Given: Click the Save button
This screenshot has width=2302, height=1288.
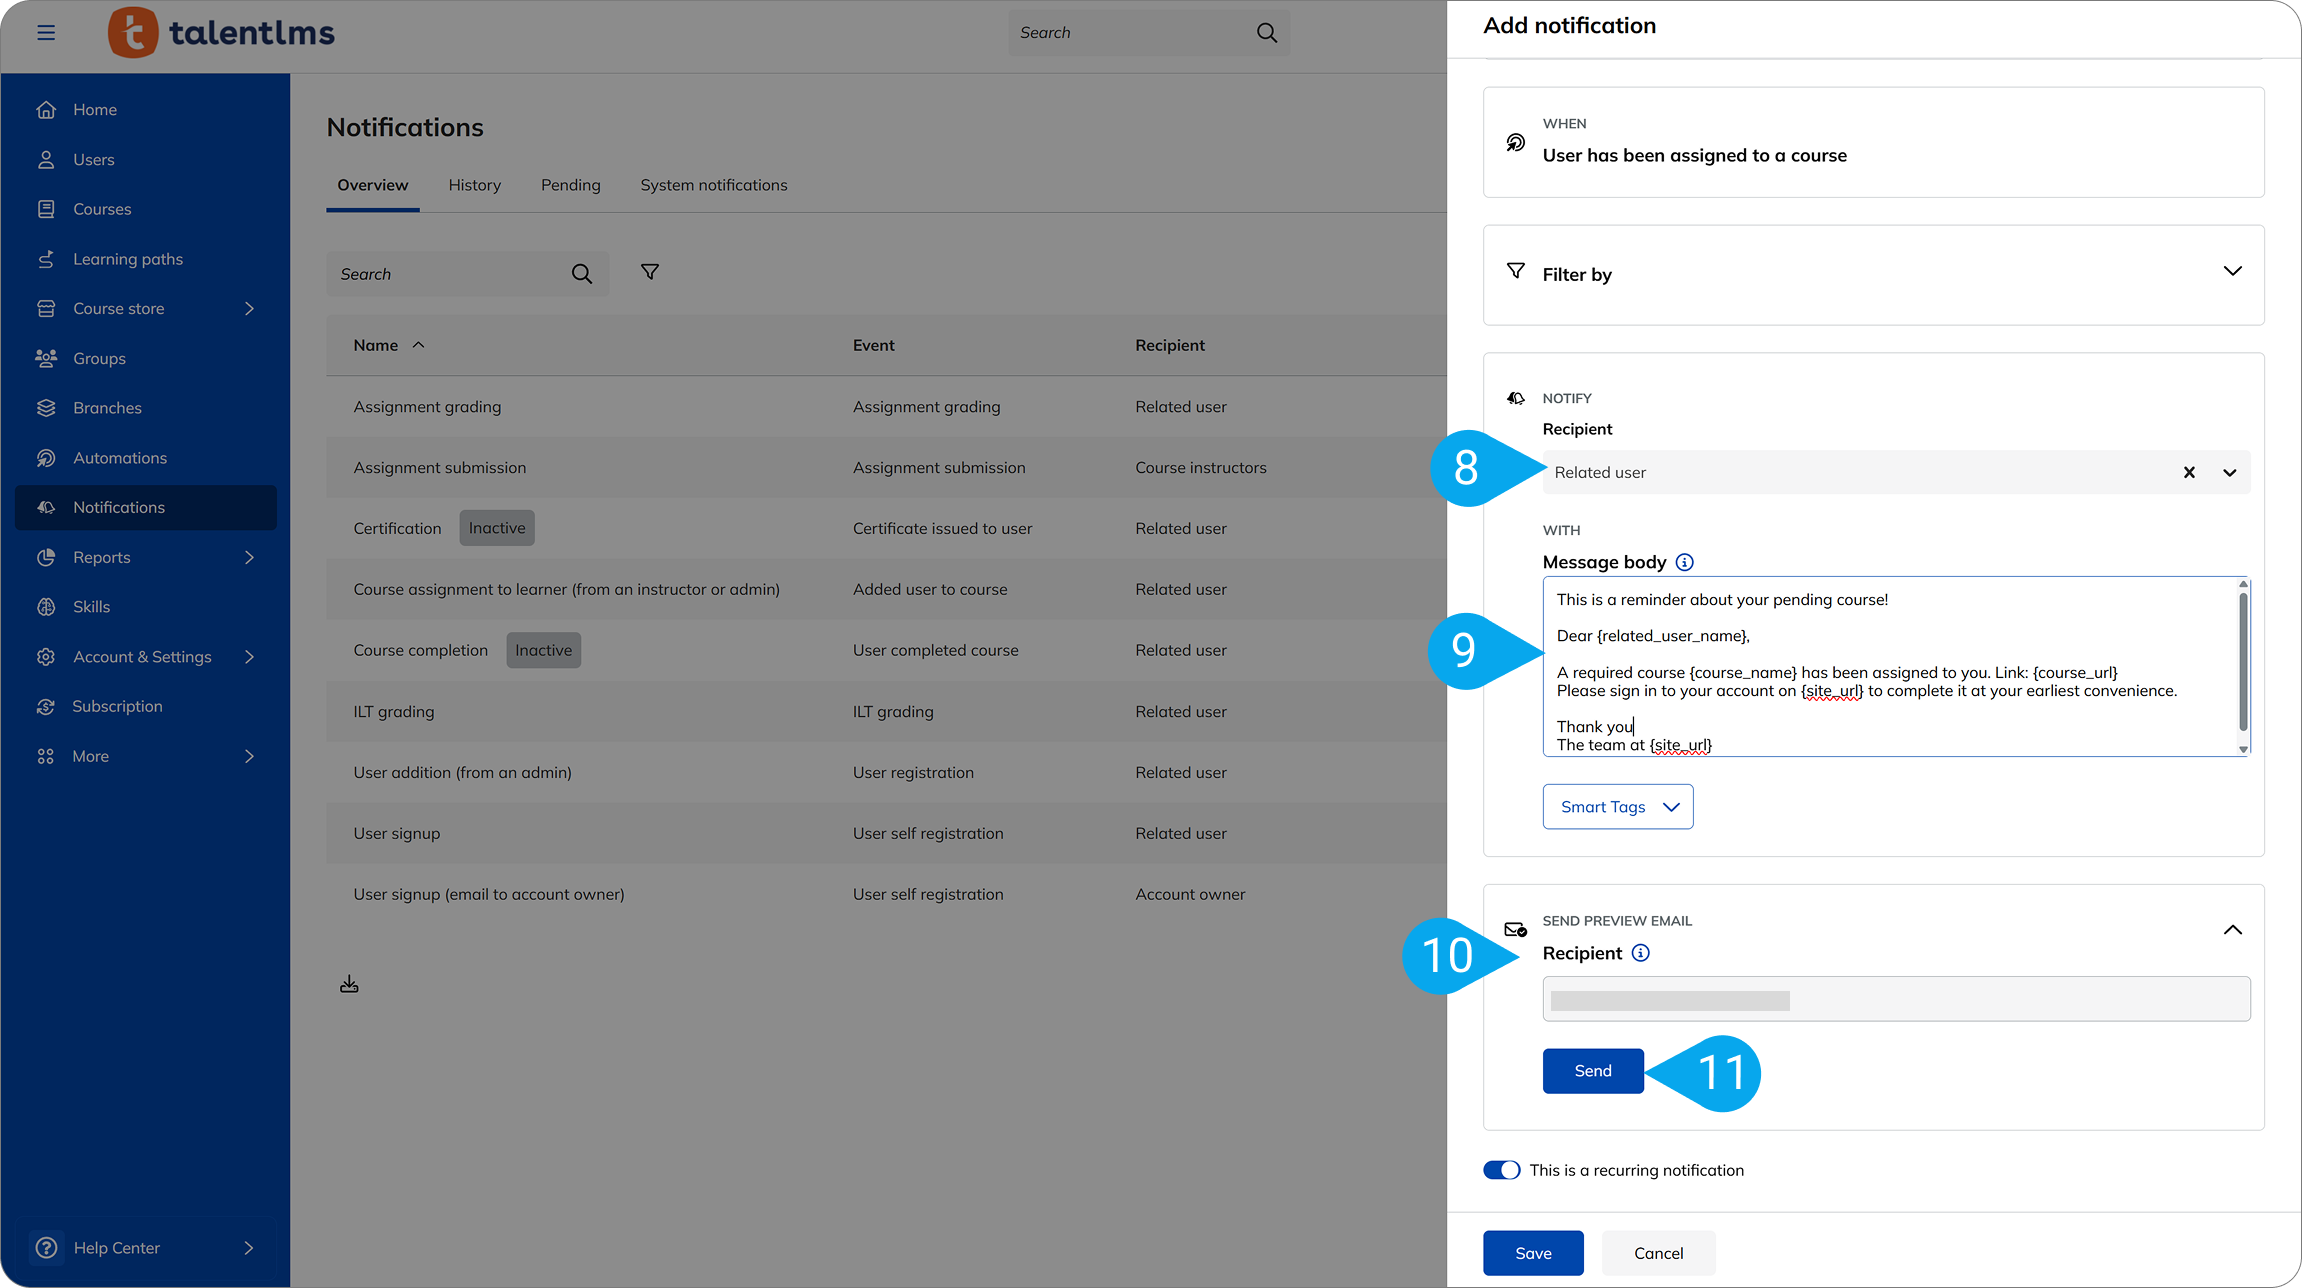Looking at the screenshot, I should [1532, 1253].
